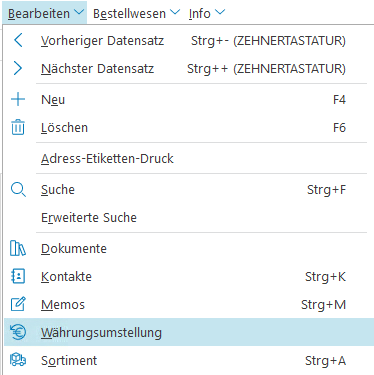The image size is (374, 375).
Task: Click the notepad pencil icon beside Memos
Action: click(x=18, y=304)
